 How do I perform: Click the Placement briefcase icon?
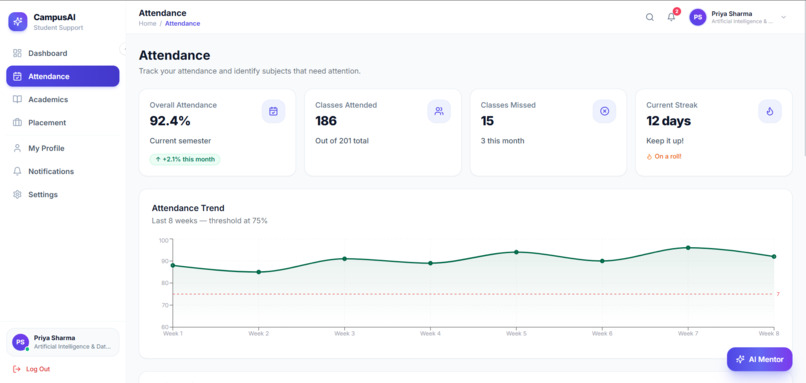(x=17, y=122)
